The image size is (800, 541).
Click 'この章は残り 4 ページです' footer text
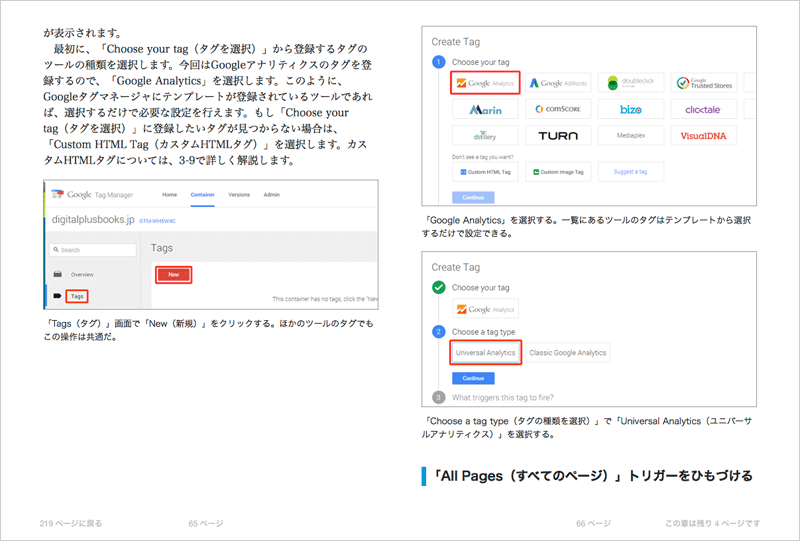pyautogui.click(x=713, y=523)
